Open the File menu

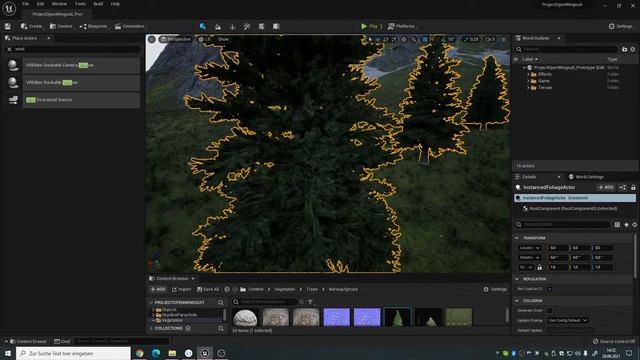(x=25, y=4)
